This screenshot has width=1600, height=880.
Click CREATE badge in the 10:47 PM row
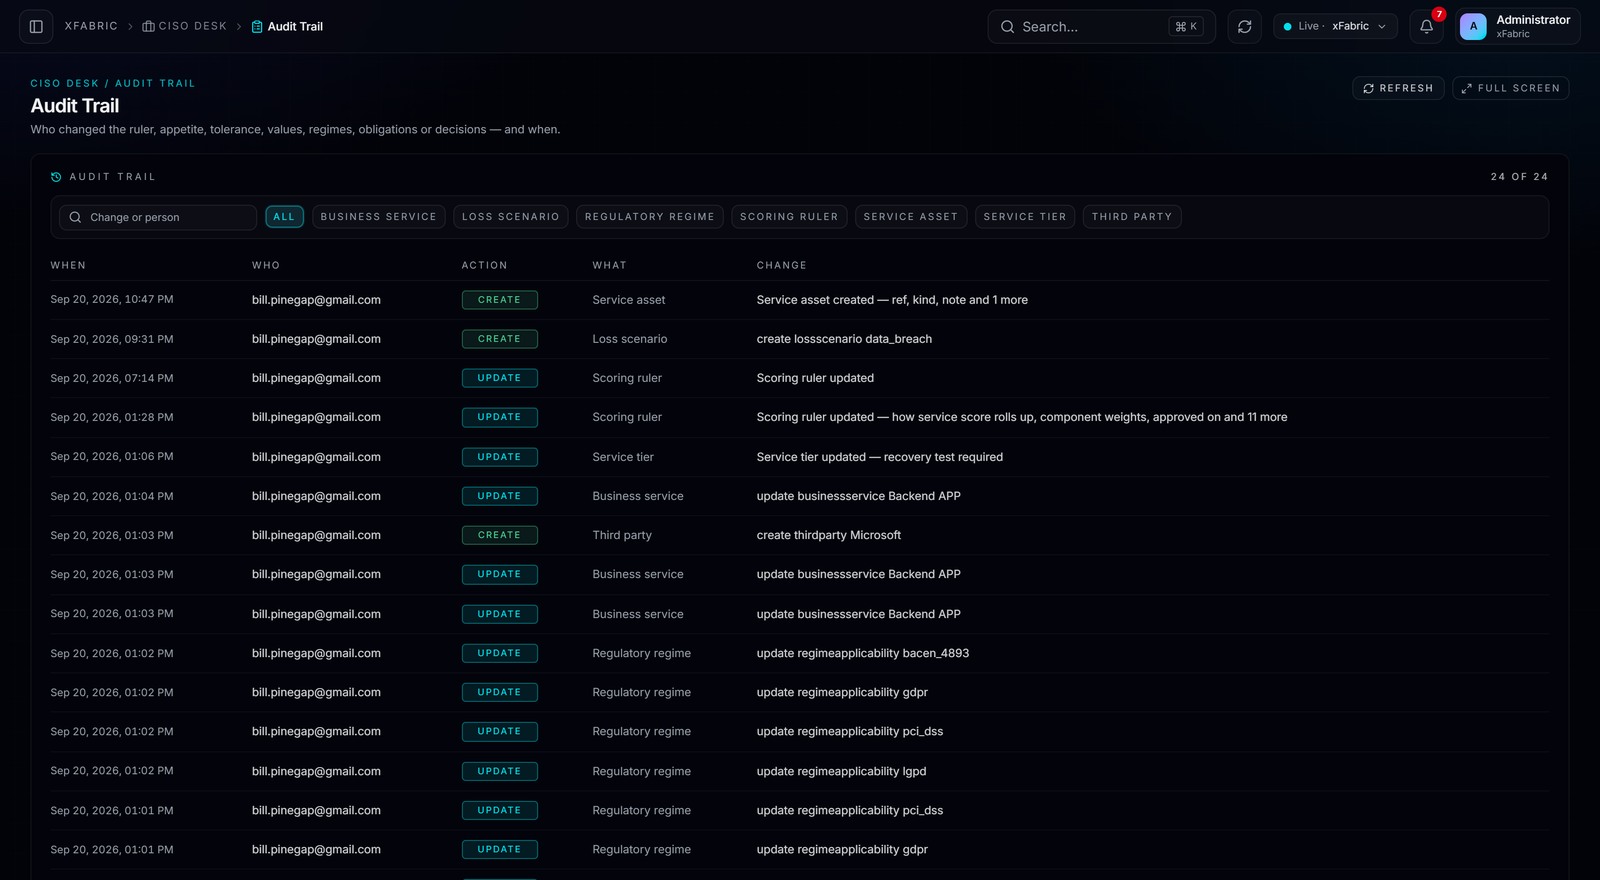pyautogui.click(x=500, y=300)
